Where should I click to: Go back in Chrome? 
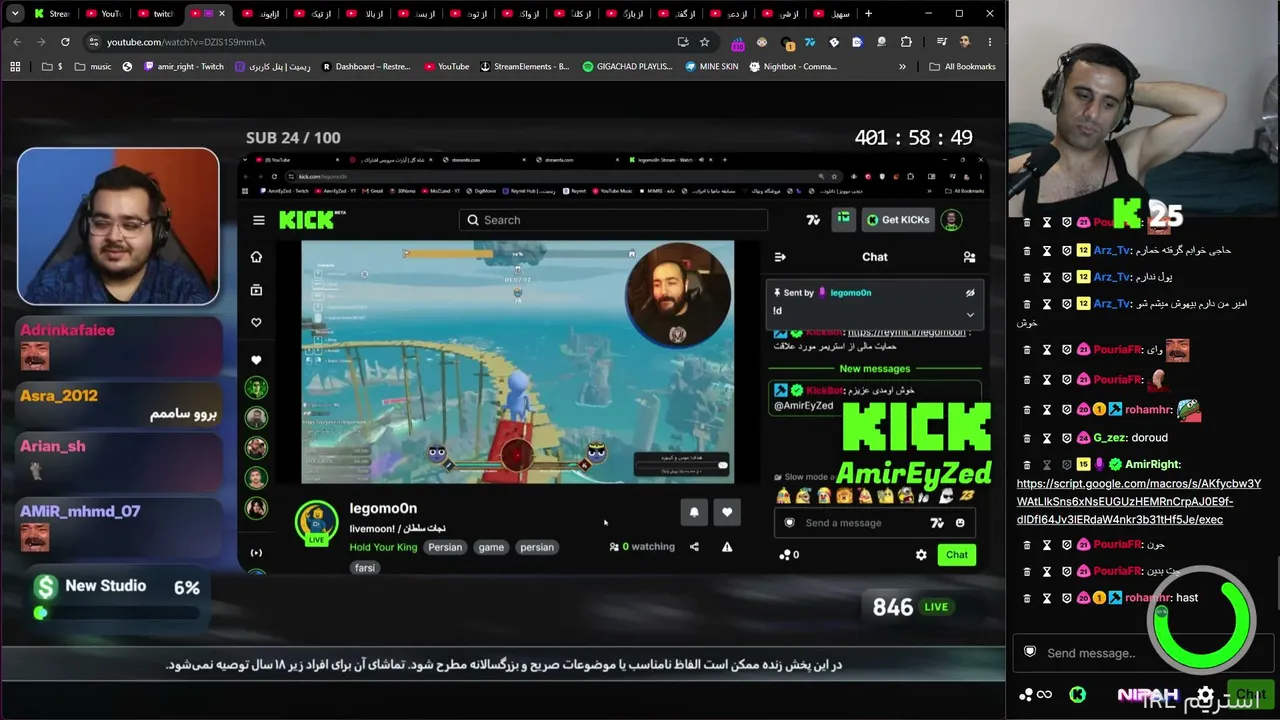pyautogui.click(x=17, y=42)
